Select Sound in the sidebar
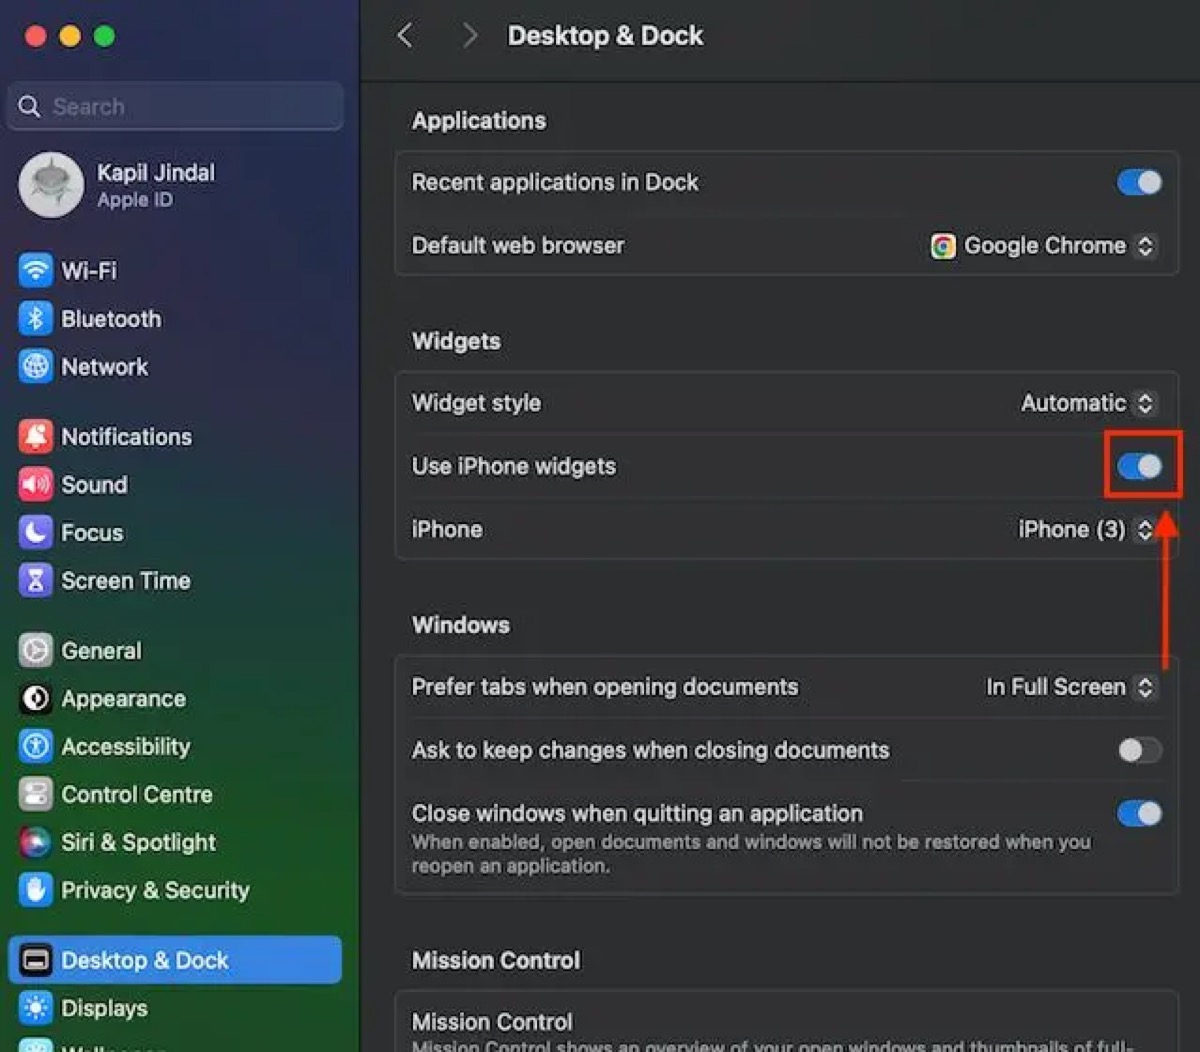Image resolution: width=1200 pixels, height=1052 pixels. pos(175,484)
